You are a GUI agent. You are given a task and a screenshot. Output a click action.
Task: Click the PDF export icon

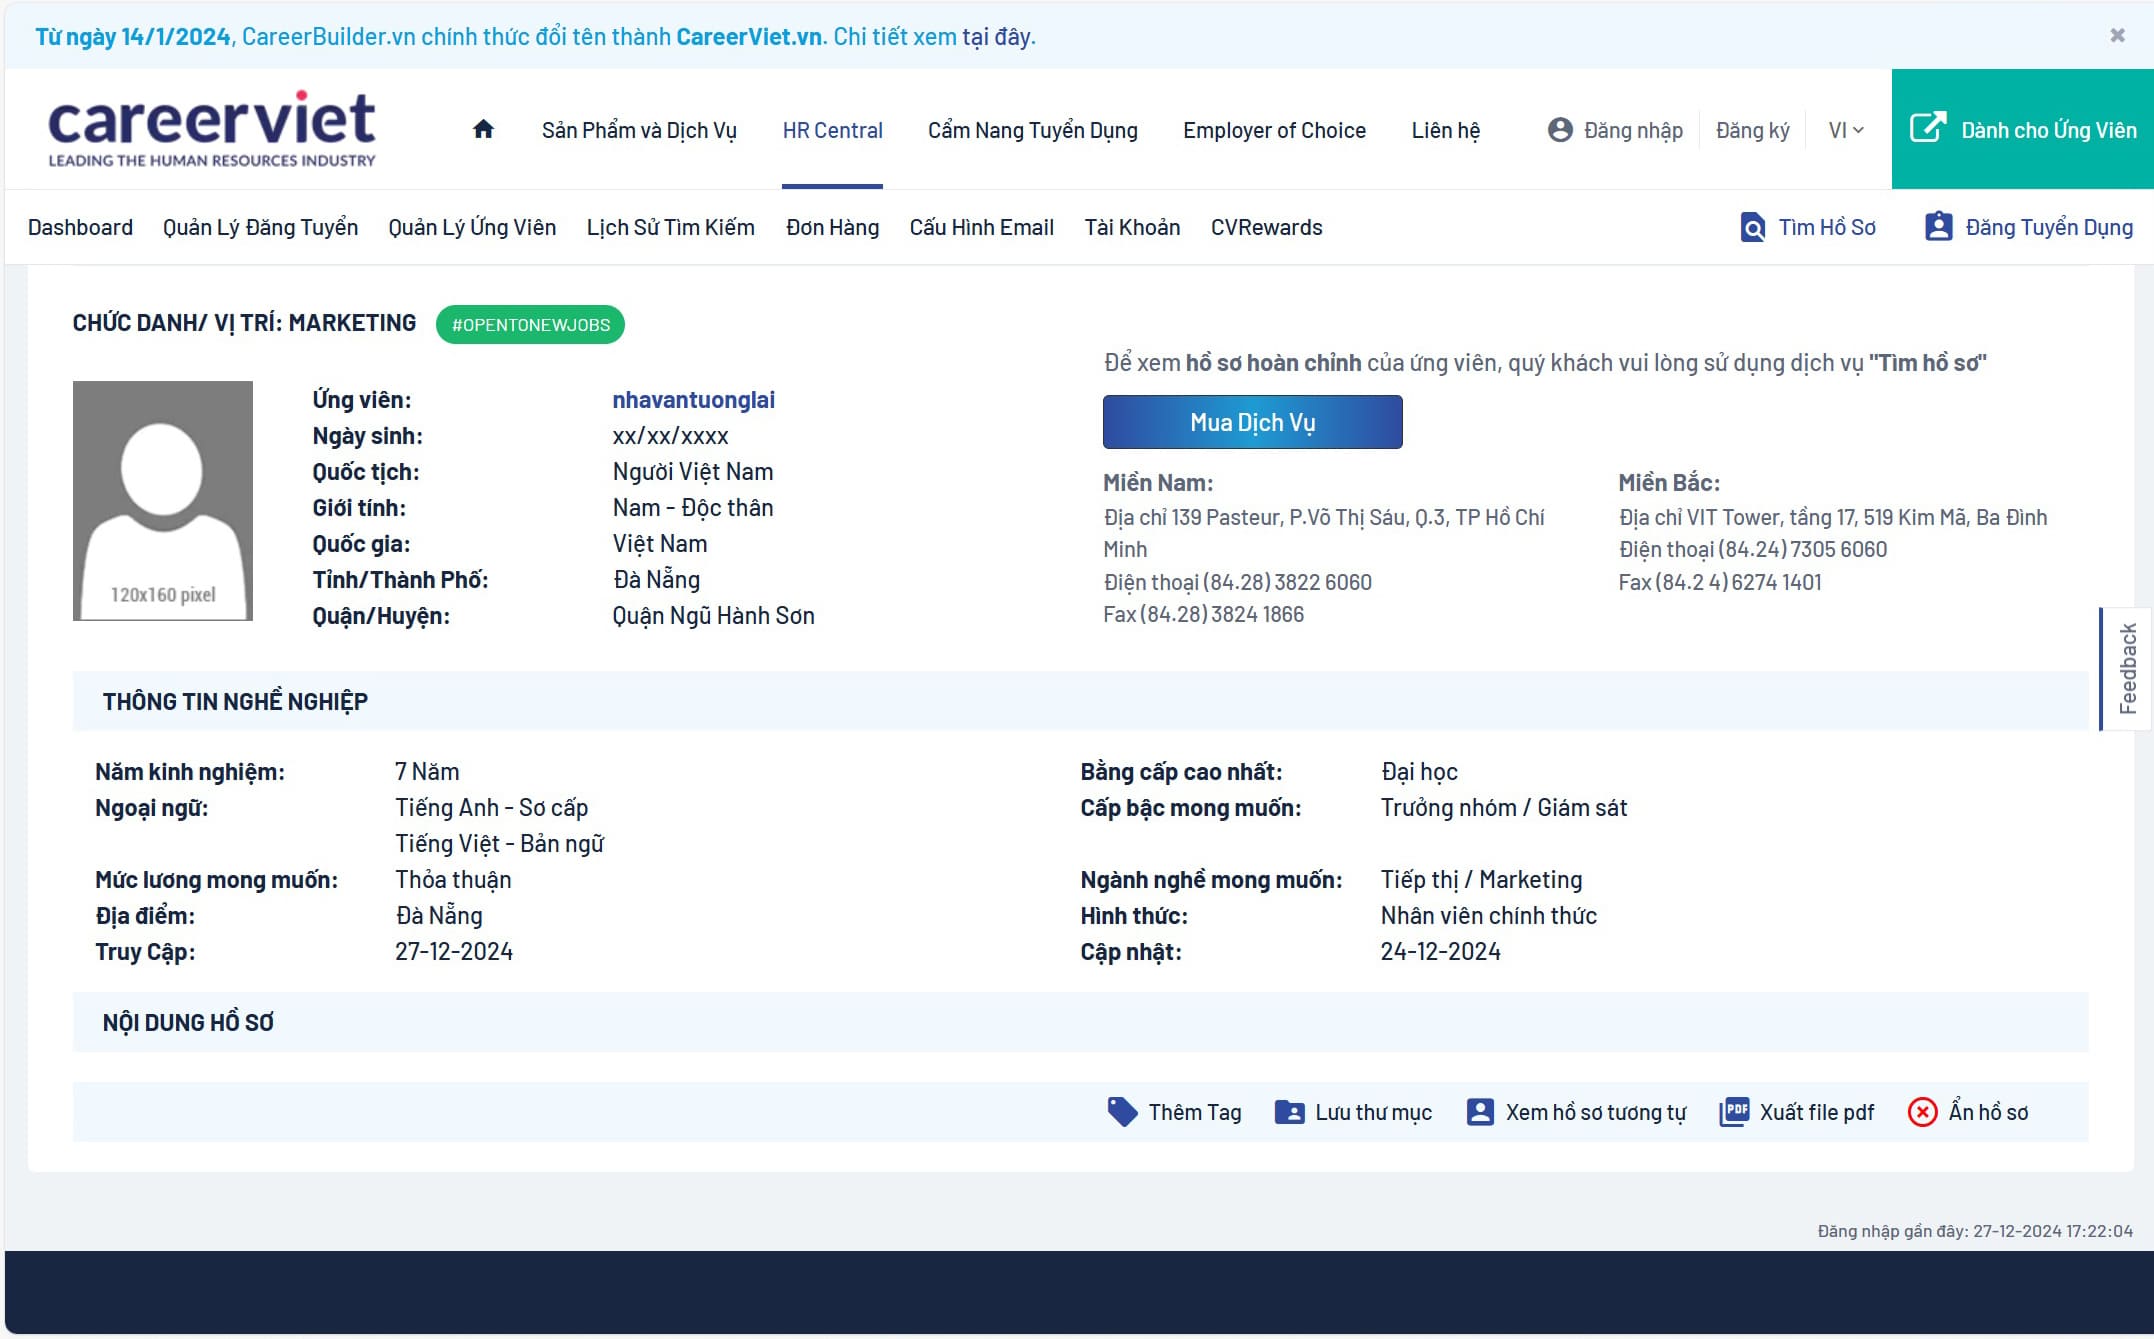click(1734, 1112)
